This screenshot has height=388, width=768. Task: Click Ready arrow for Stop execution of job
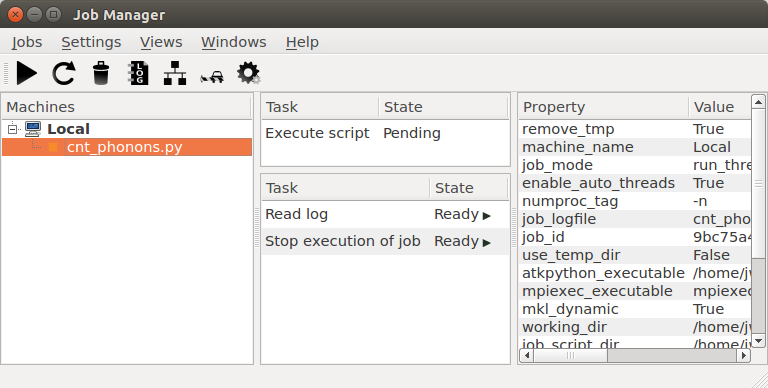pyautogui.click(x=486, y=242)
